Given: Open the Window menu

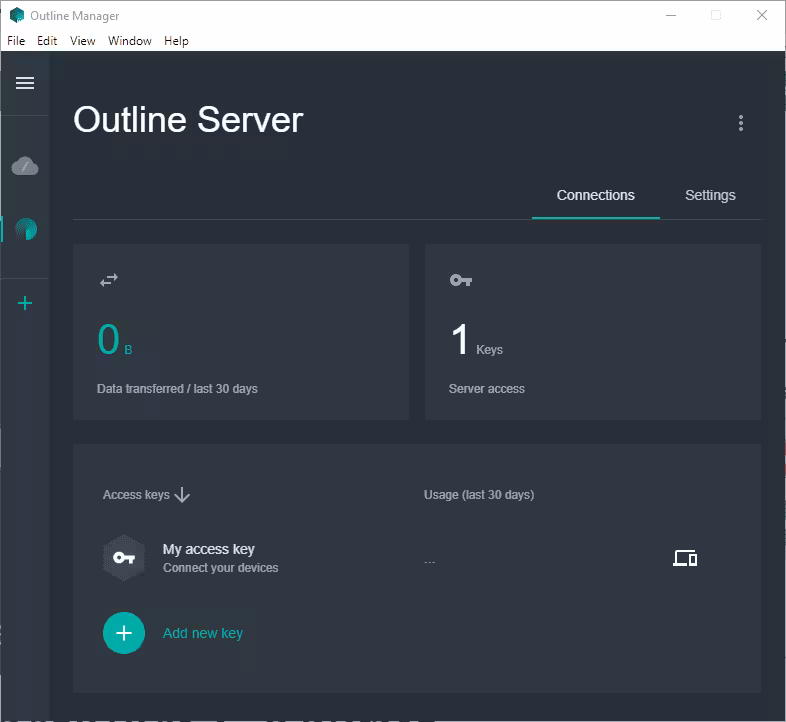Looking at the screenshot, I should [x=130, y=41].
